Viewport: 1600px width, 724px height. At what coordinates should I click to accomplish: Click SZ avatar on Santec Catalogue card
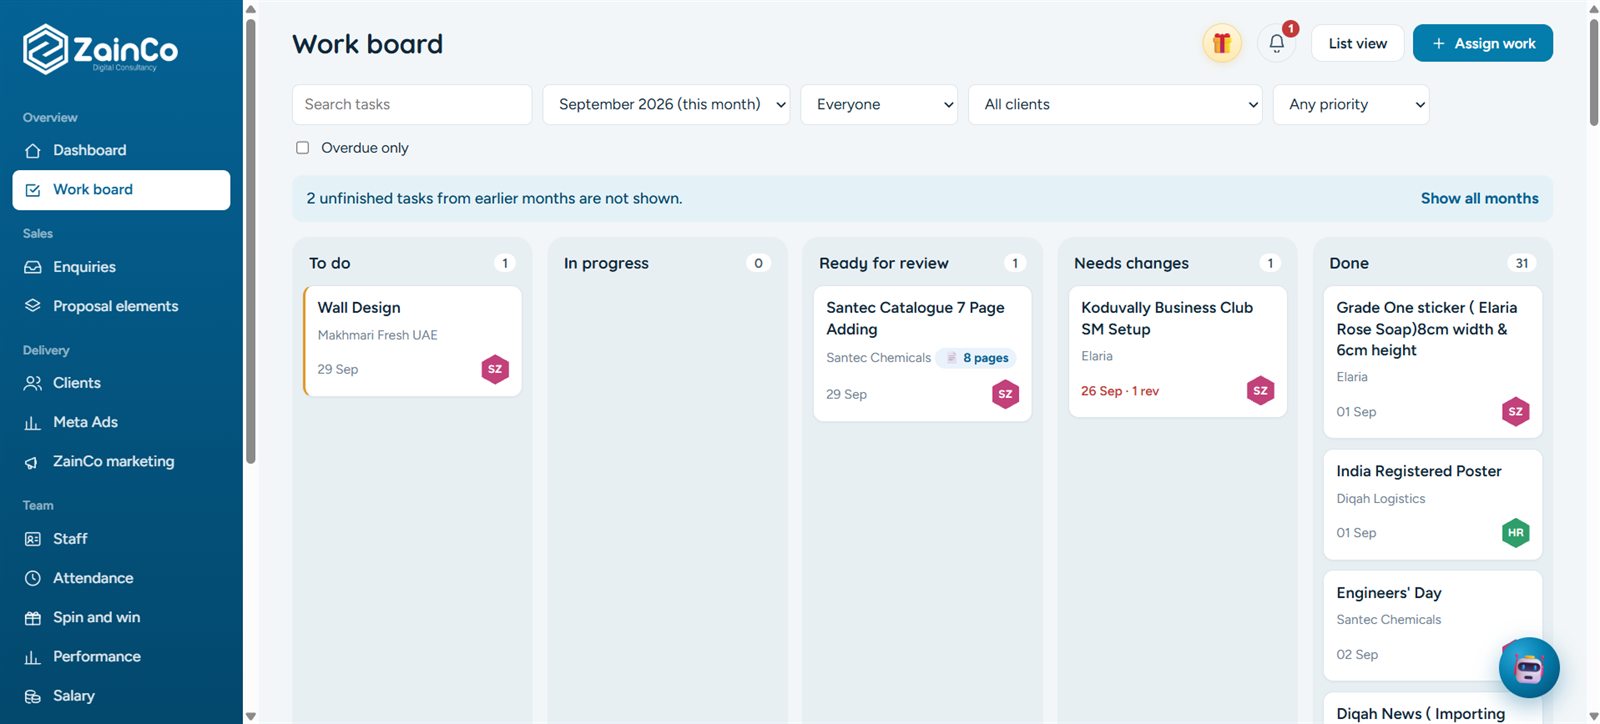tap(1005, 394)
